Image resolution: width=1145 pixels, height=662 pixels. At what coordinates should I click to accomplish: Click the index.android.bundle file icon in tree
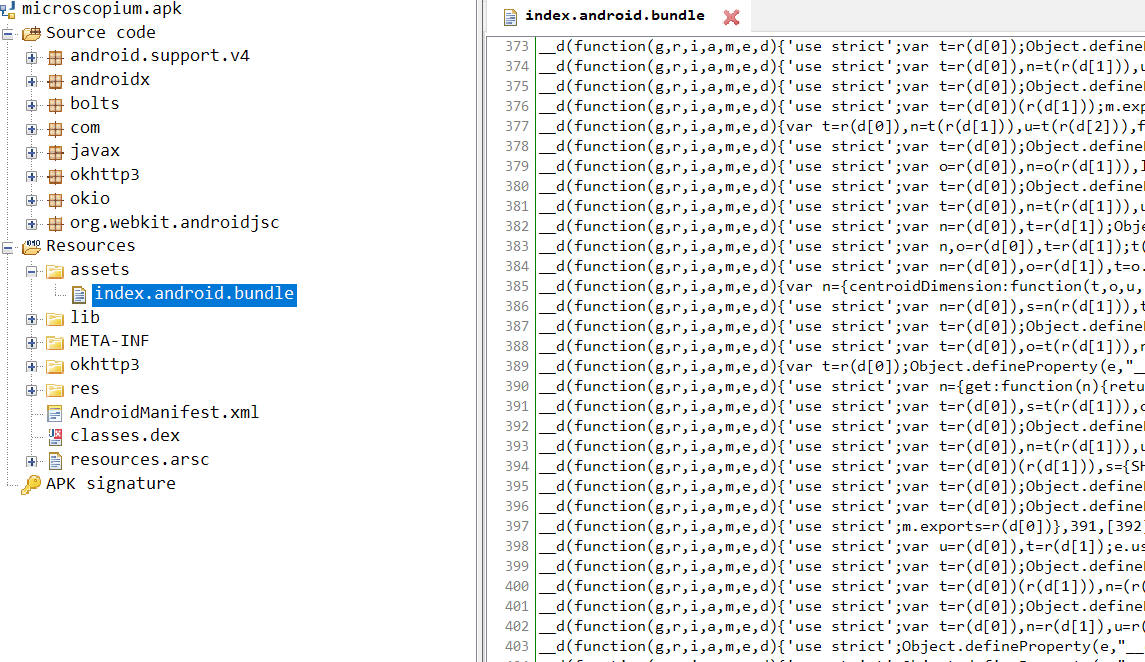(79, 294)
